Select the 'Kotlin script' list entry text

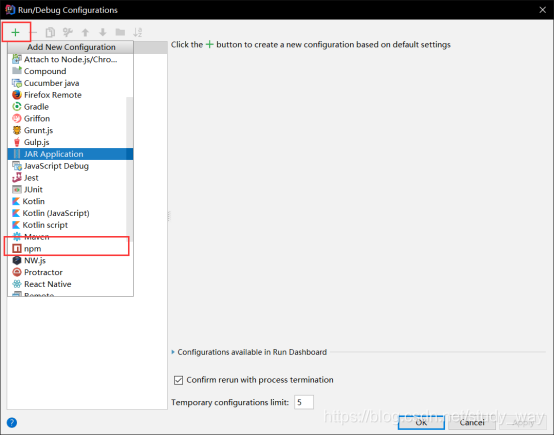45,225
